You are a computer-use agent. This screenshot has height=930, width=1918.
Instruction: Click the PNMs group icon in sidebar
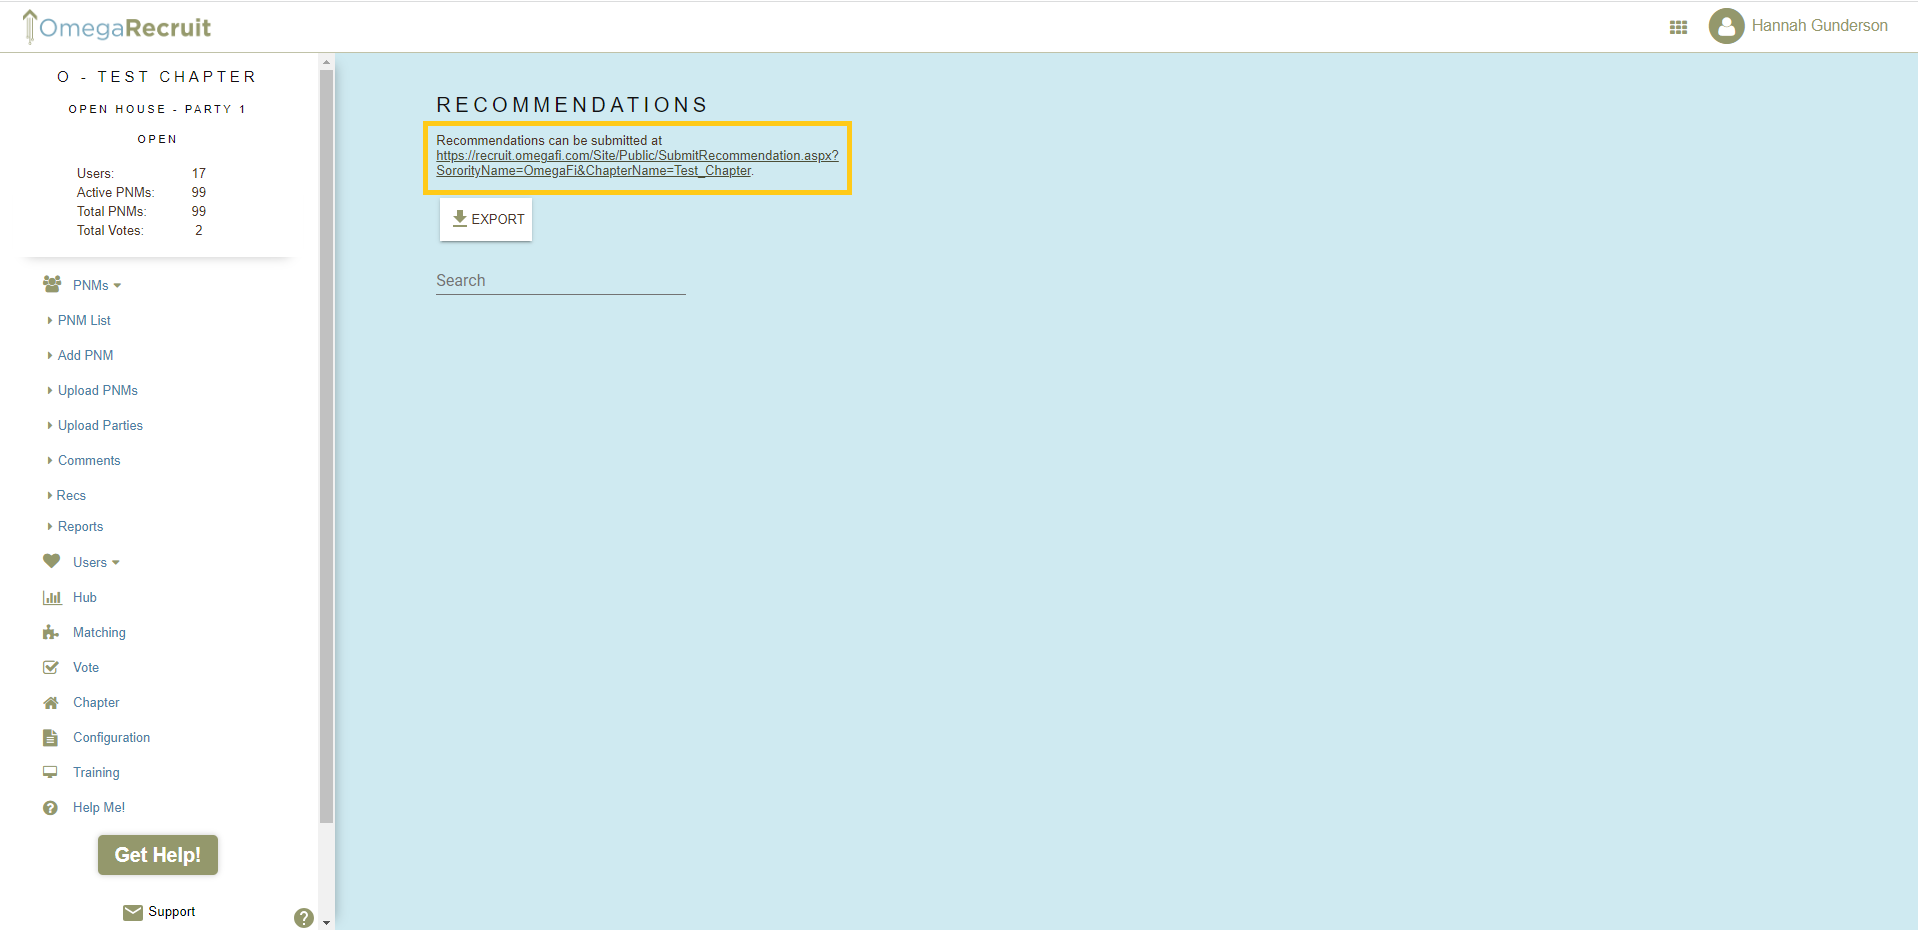click(51, 285)
